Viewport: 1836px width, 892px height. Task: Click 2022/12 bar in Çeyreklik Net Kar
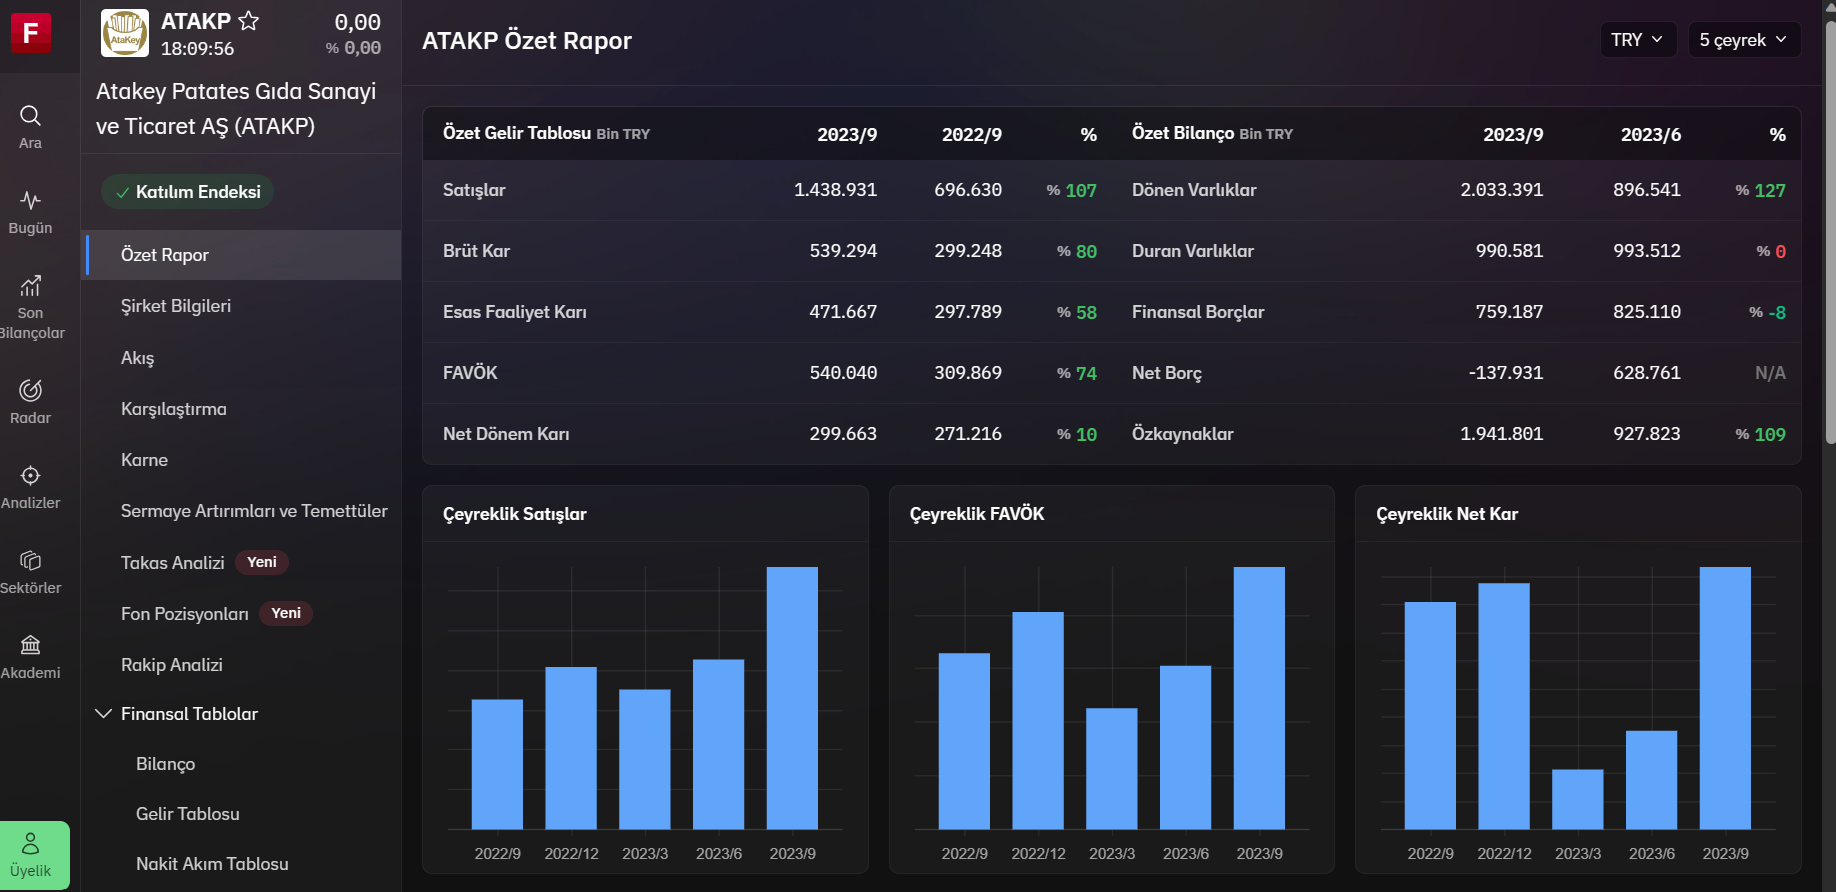pos(1504,706)
